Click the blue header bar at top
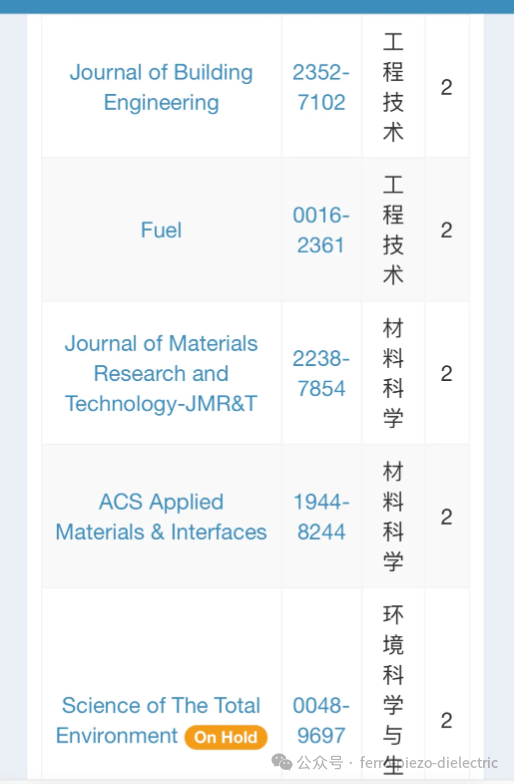Screen dimensions: 514x784 [257, 6]
